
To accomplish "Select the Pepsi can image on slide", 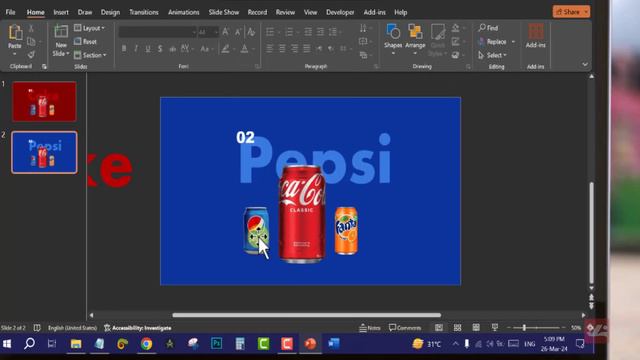I will (256, 230).
